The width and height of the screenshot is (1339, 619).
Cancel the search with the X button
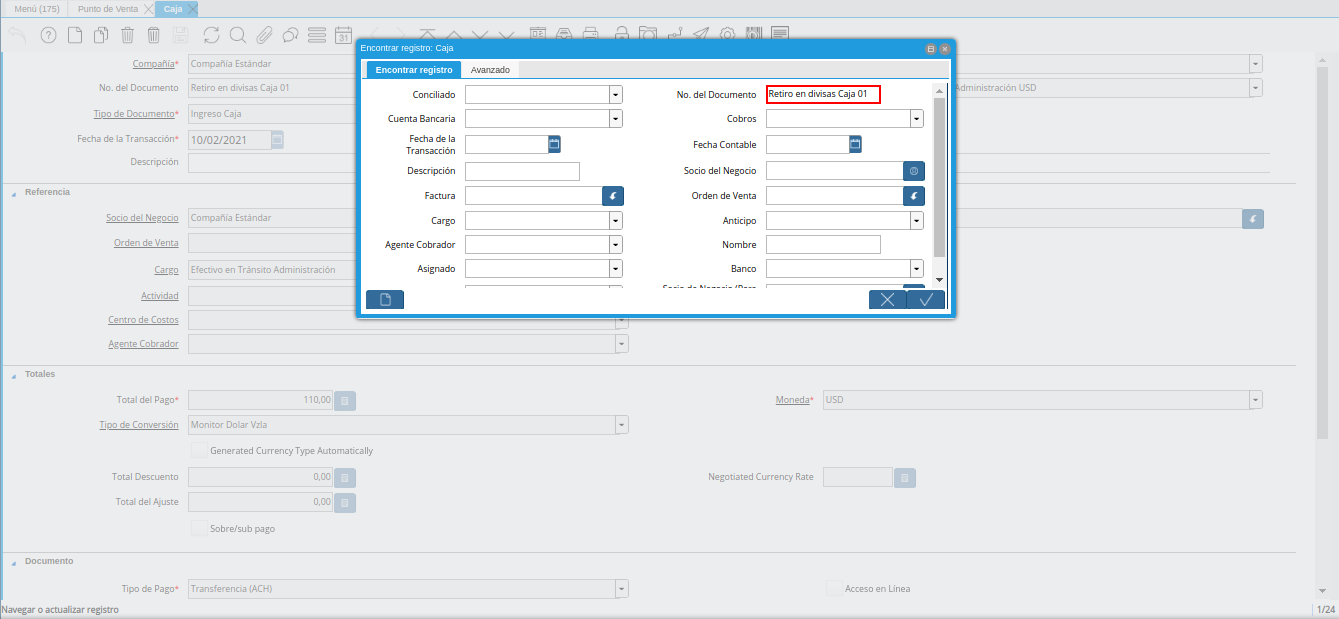coord(887,300)
